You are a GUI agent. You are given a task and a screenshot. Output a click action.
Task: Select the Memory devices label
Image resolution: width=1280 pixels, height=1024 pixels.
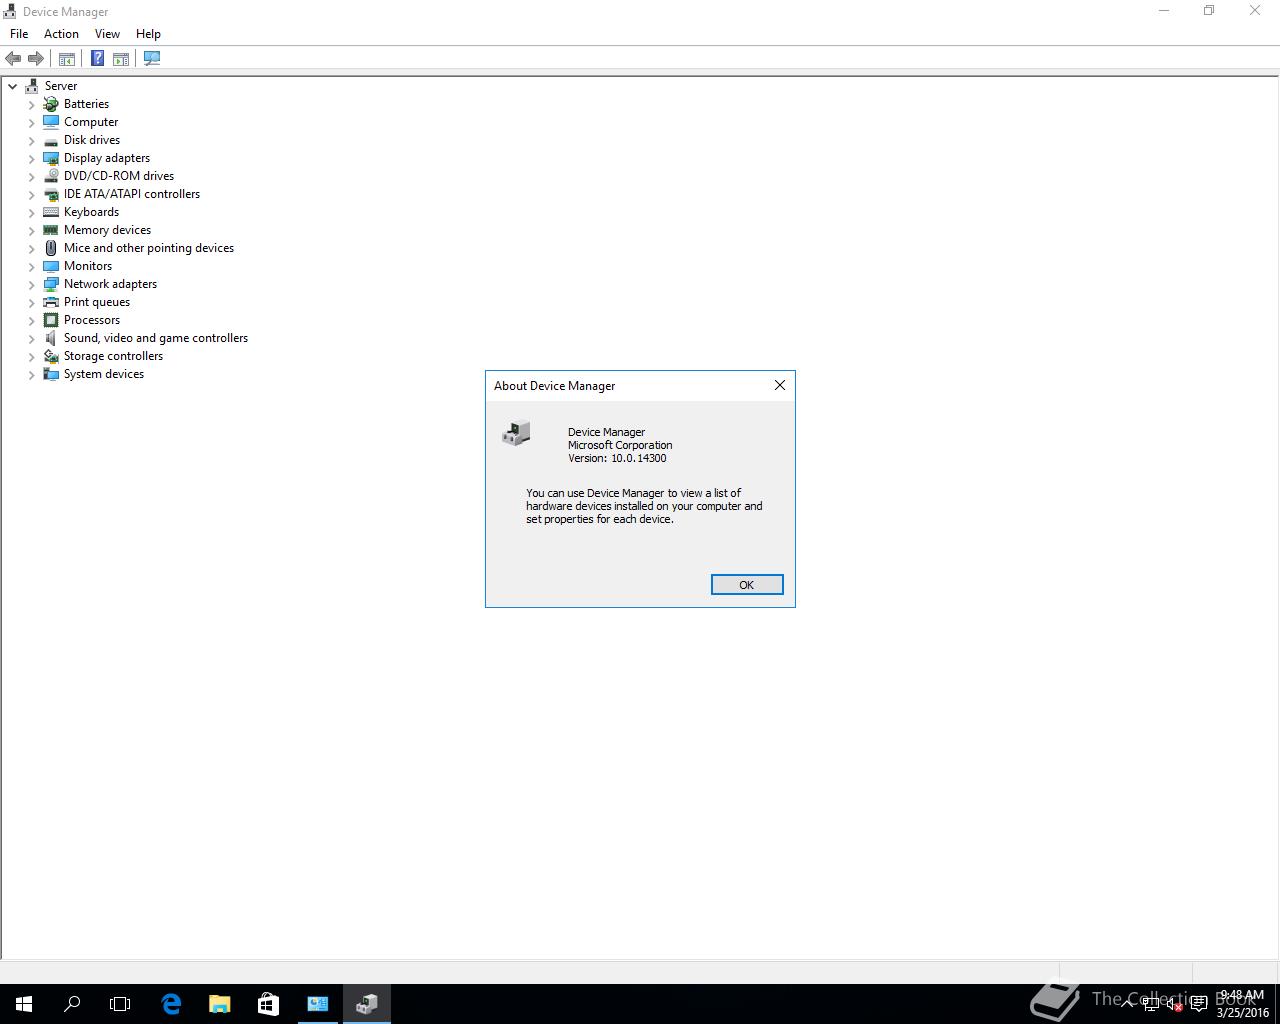107,230
